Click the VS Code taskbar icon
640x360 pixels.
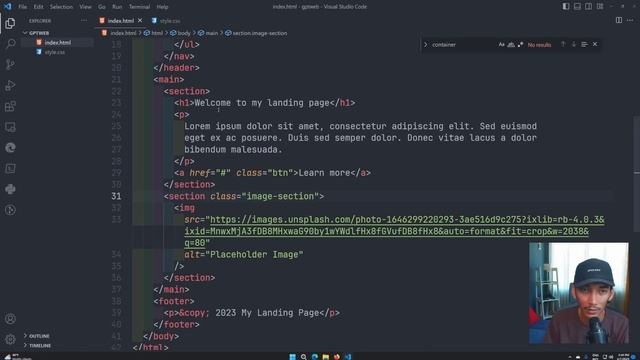tap(348, 357)
